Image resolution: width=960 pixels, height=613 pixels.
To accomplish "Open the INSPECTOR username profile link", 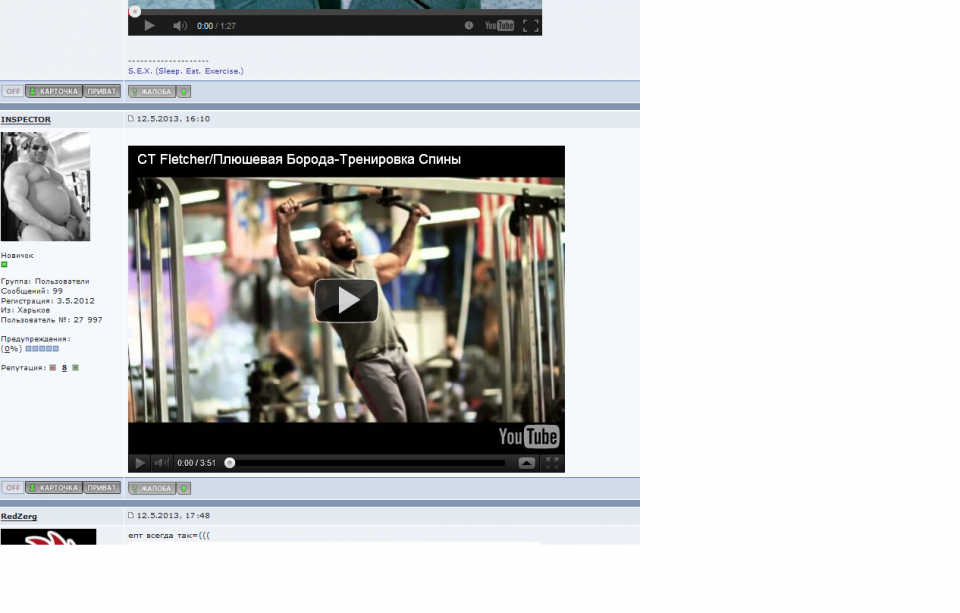I will (26, 120).
